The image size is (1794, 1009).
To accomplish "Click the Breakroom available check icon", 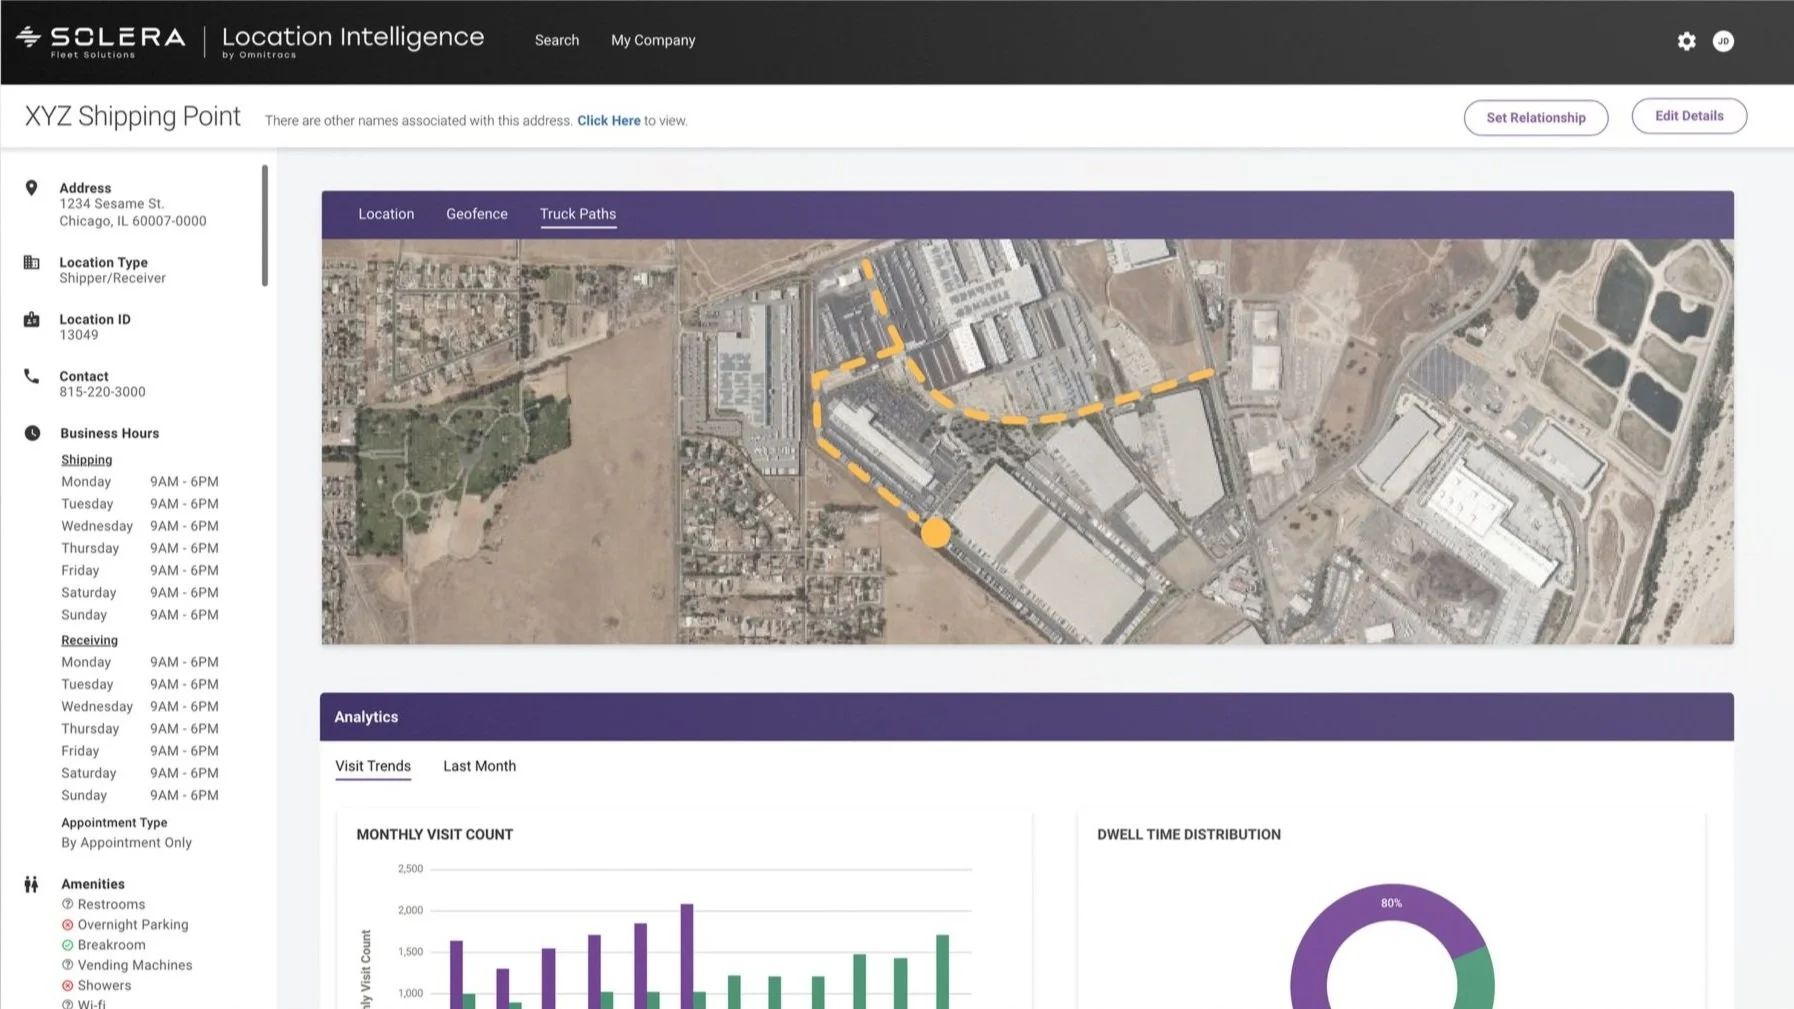I will (67, 945).
